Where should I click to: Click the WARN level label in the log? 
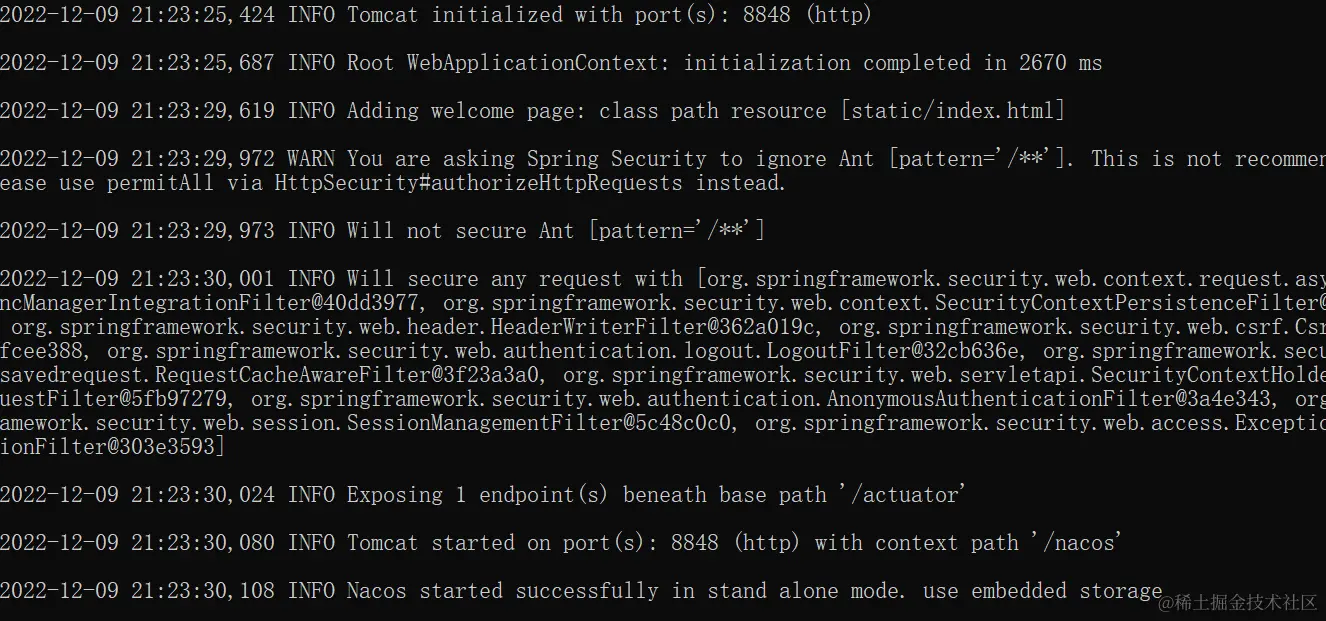310,159
